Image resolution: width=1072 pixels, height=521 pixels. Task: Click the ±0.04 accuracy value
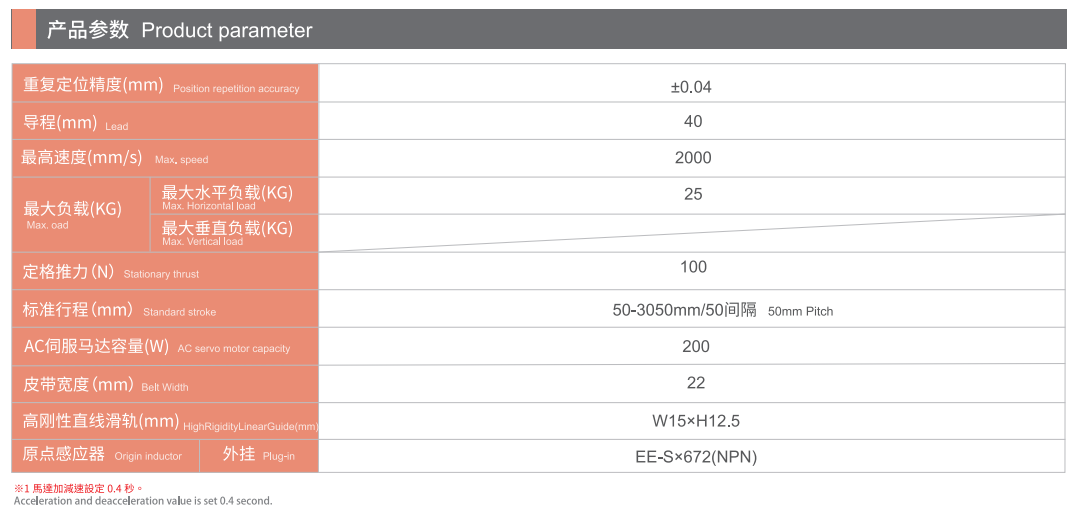tap(692, 87)
